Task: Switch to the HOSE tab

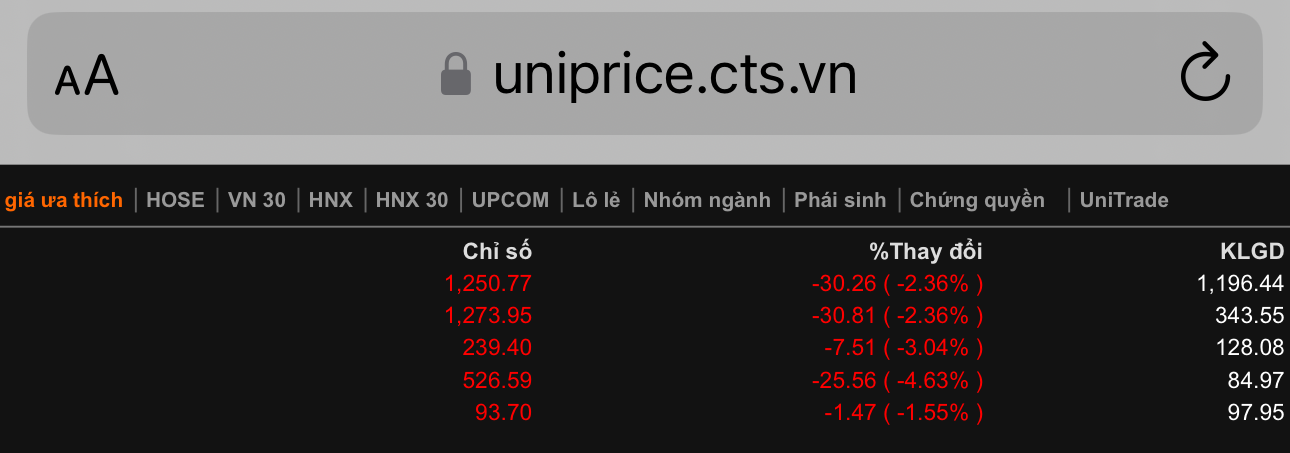Action: 175,200
